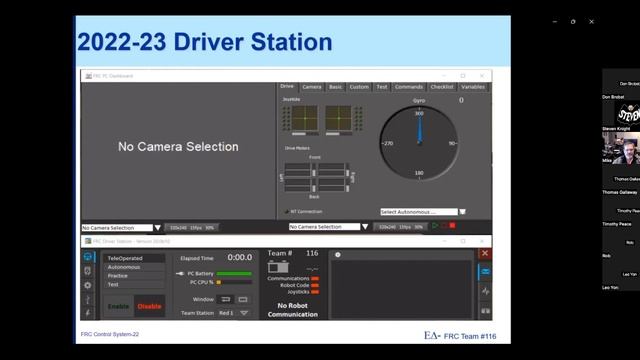Click the red X in Driver Station panel
640x360 pixels.
point(485,253)
